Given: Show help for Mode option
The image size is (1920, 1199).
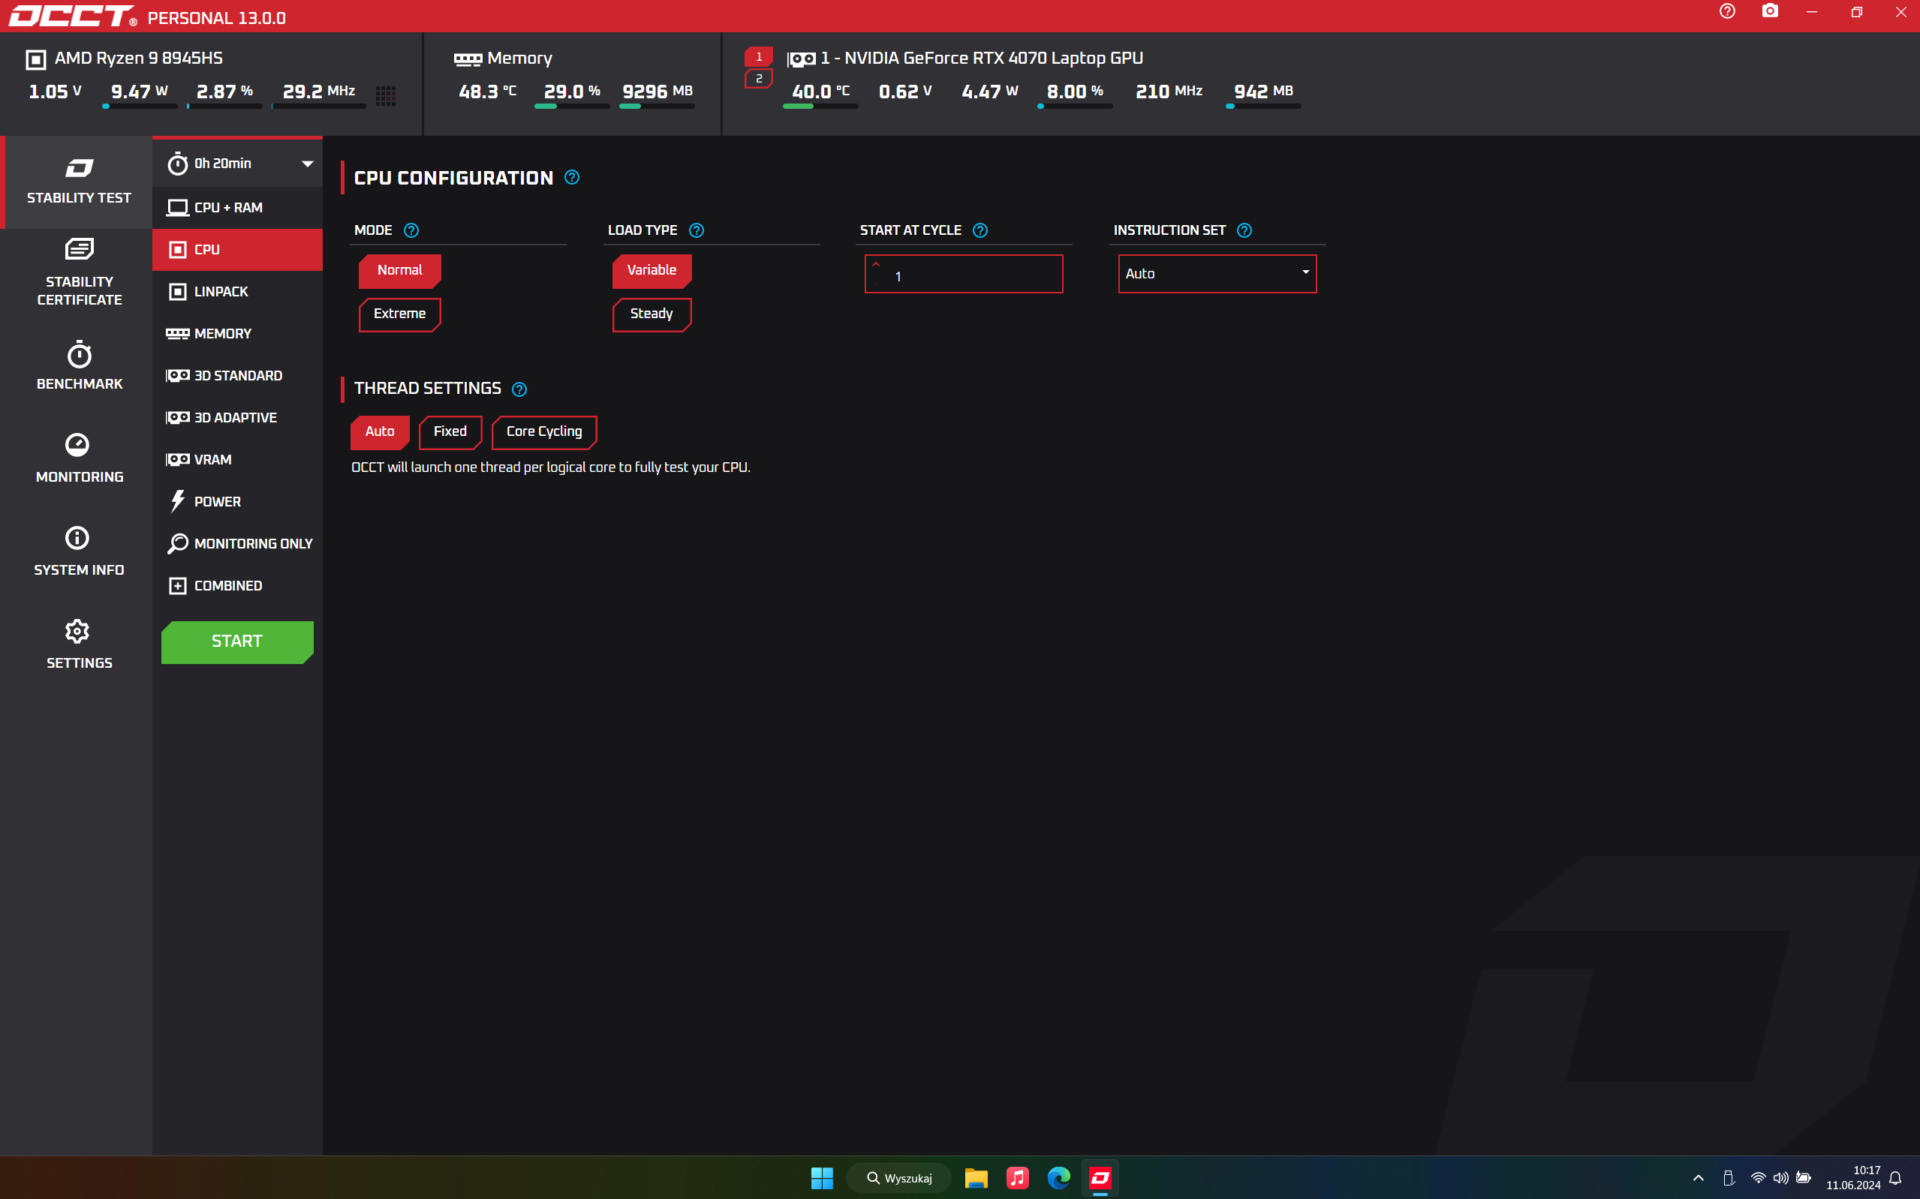Looking at the screenshot, I should click(x=411, y=231).
